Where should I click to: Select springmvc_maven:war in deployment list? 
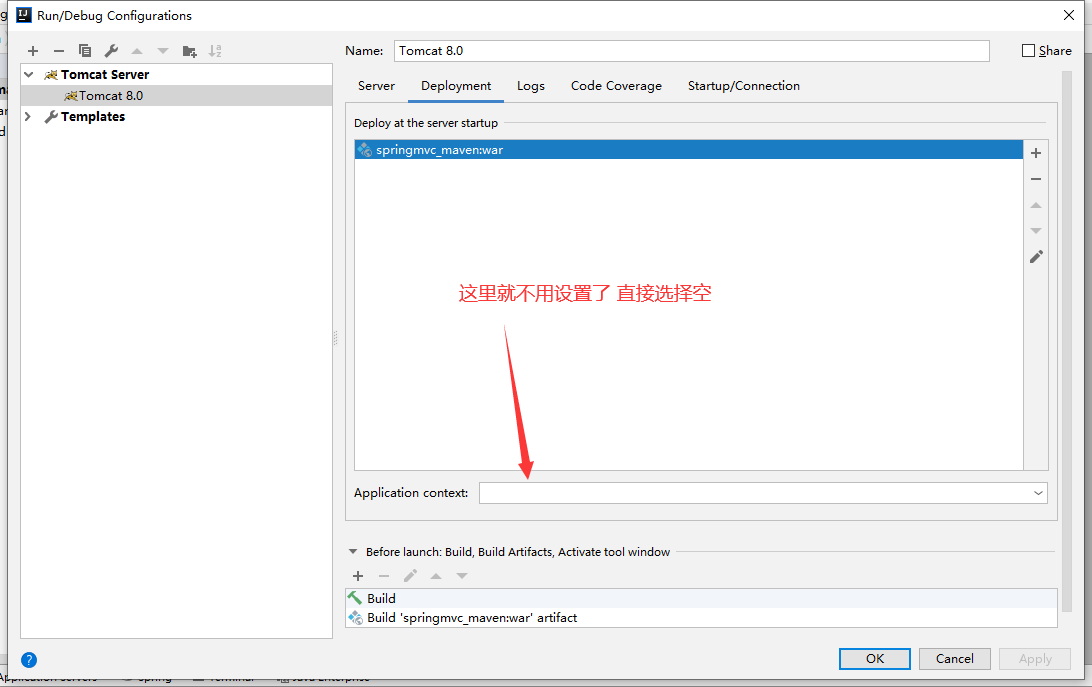(x=689, y=150)
